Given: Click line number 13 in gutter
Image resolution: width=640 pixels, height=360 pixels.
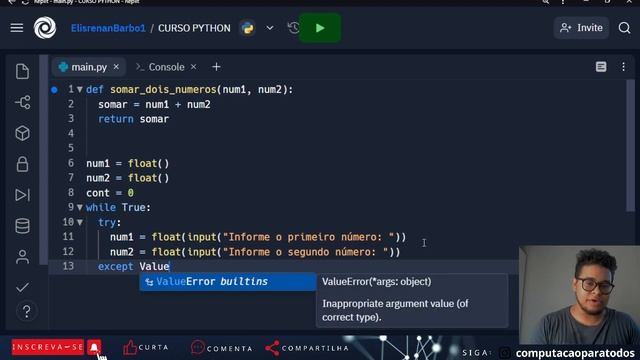Looking at the screenshot, I should coord(68,266).
